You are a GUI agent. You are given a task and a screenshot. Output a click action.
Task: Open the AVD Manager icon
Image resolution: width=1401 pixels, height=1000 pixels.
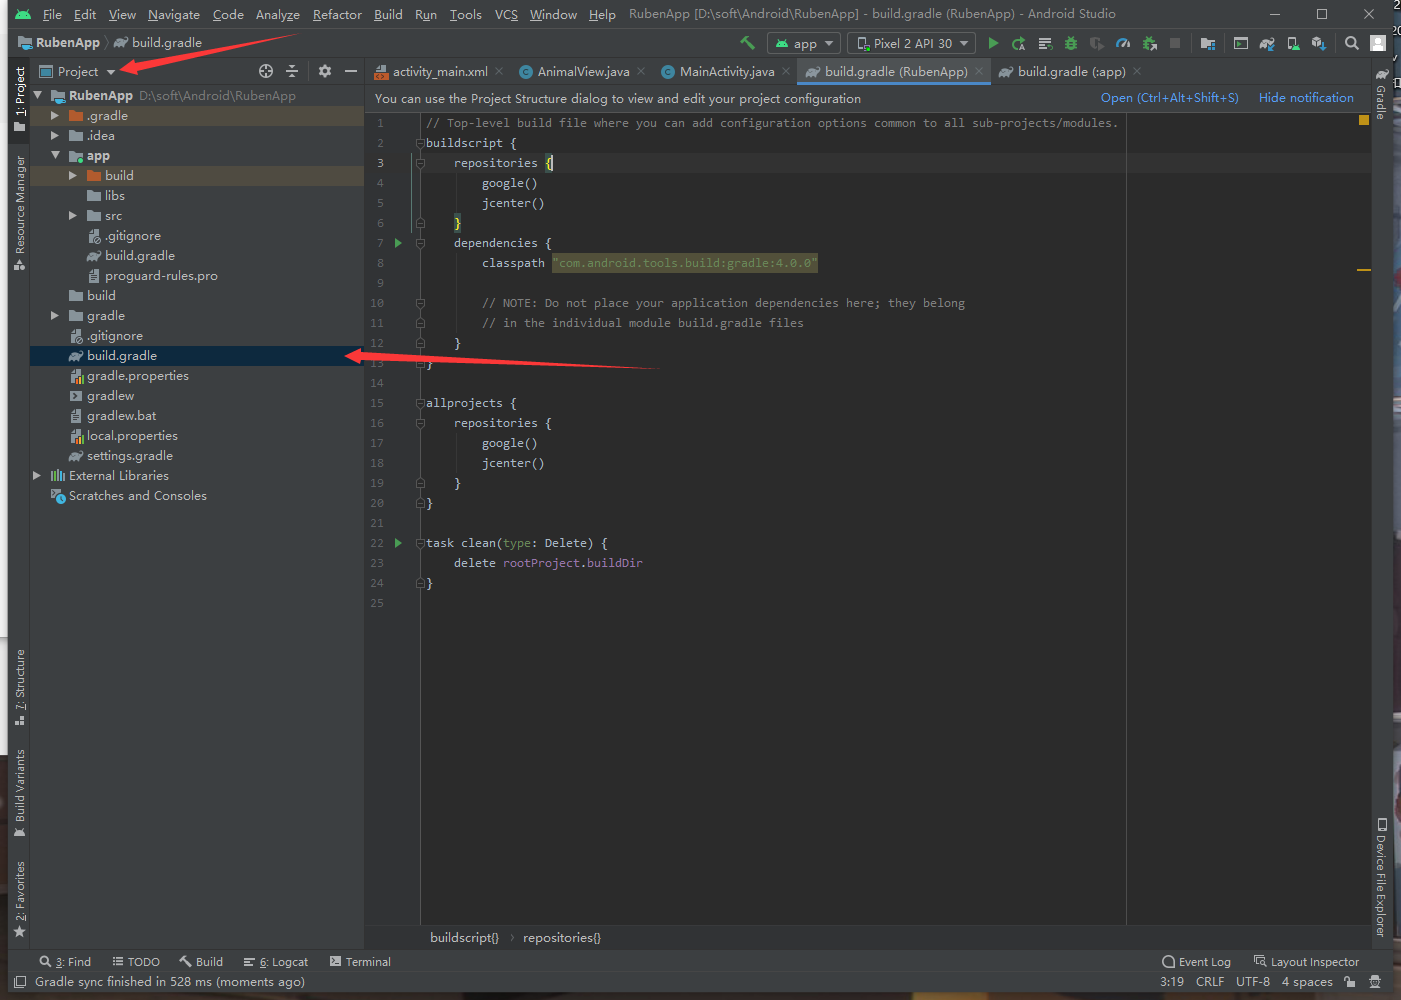[x=1293, y=43]
